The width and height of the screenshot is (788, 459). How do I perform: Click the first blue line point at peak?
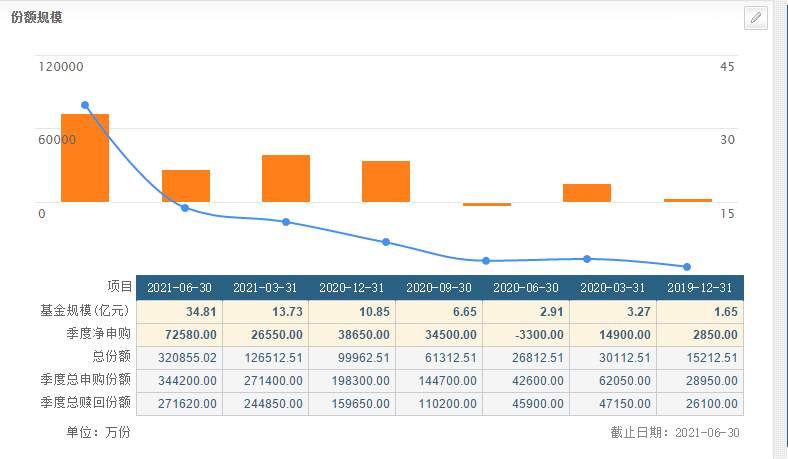[x=85, y=105]
